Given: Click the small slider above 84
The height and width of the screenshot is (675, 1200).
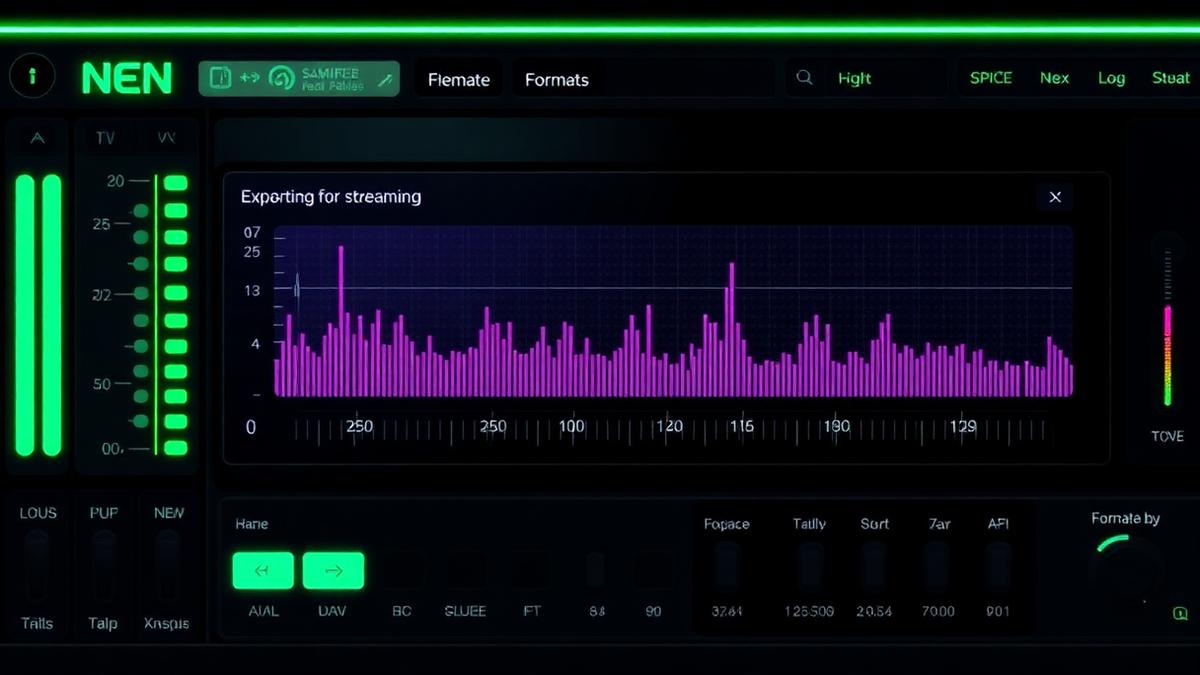Looking at the screenshot, I should 595,570.
